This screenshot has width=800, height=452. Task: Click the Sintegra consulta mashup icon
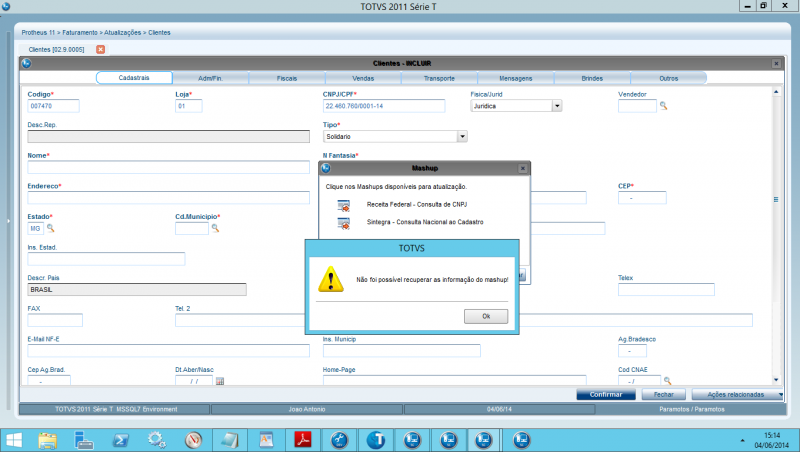(344, 223)
